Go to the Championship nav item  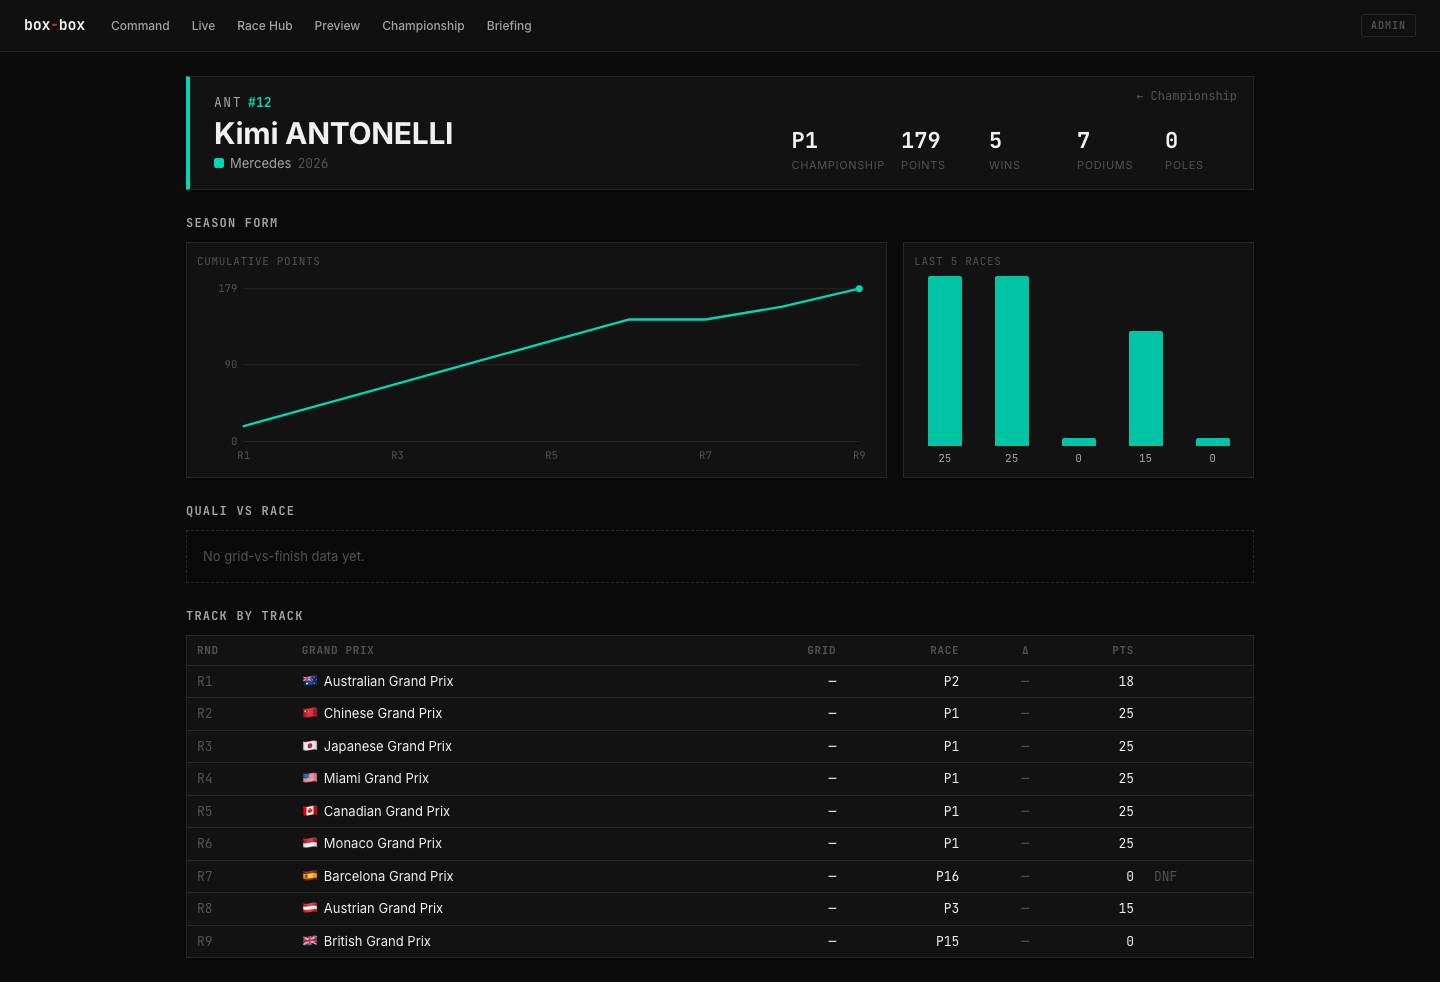pos(423,26)
